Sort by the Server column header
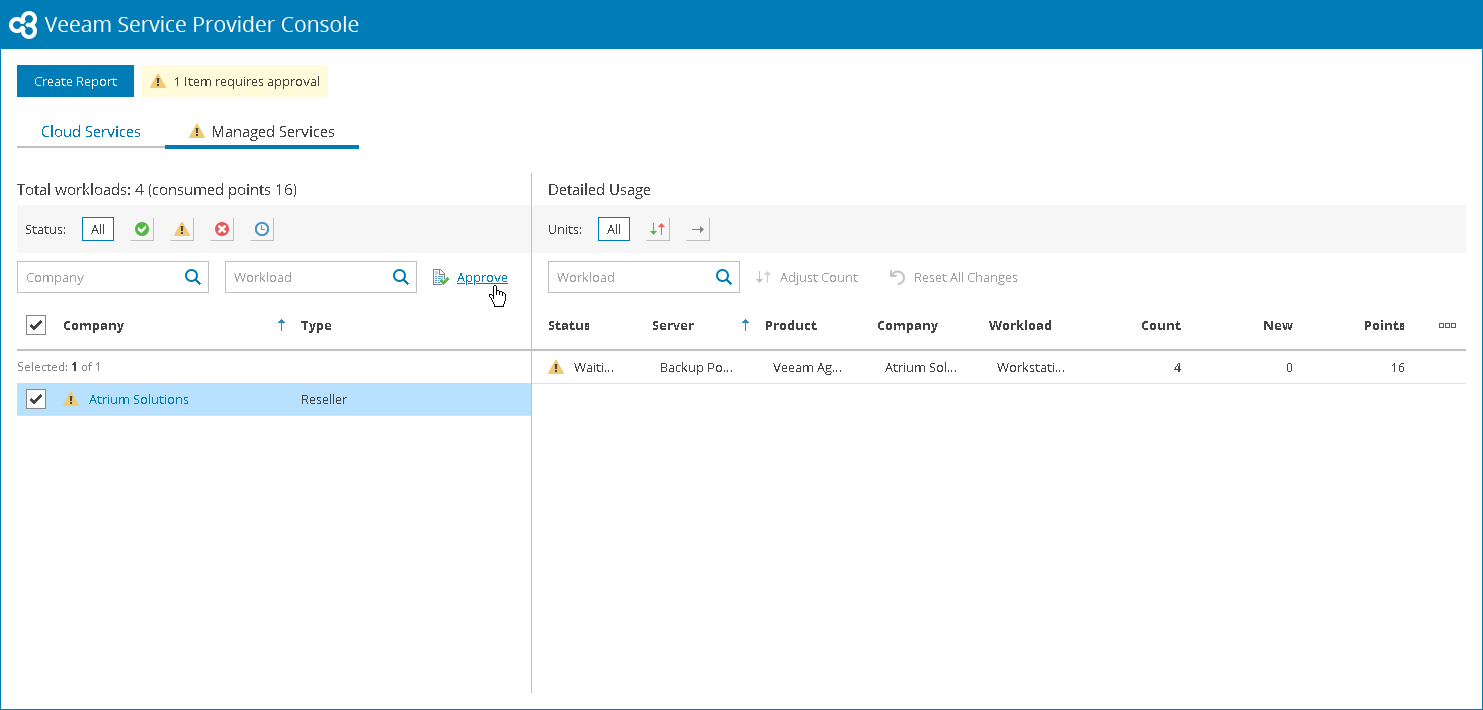This screenshot has height=710, width=1483. pyautogui.click(x=673, y=325)
